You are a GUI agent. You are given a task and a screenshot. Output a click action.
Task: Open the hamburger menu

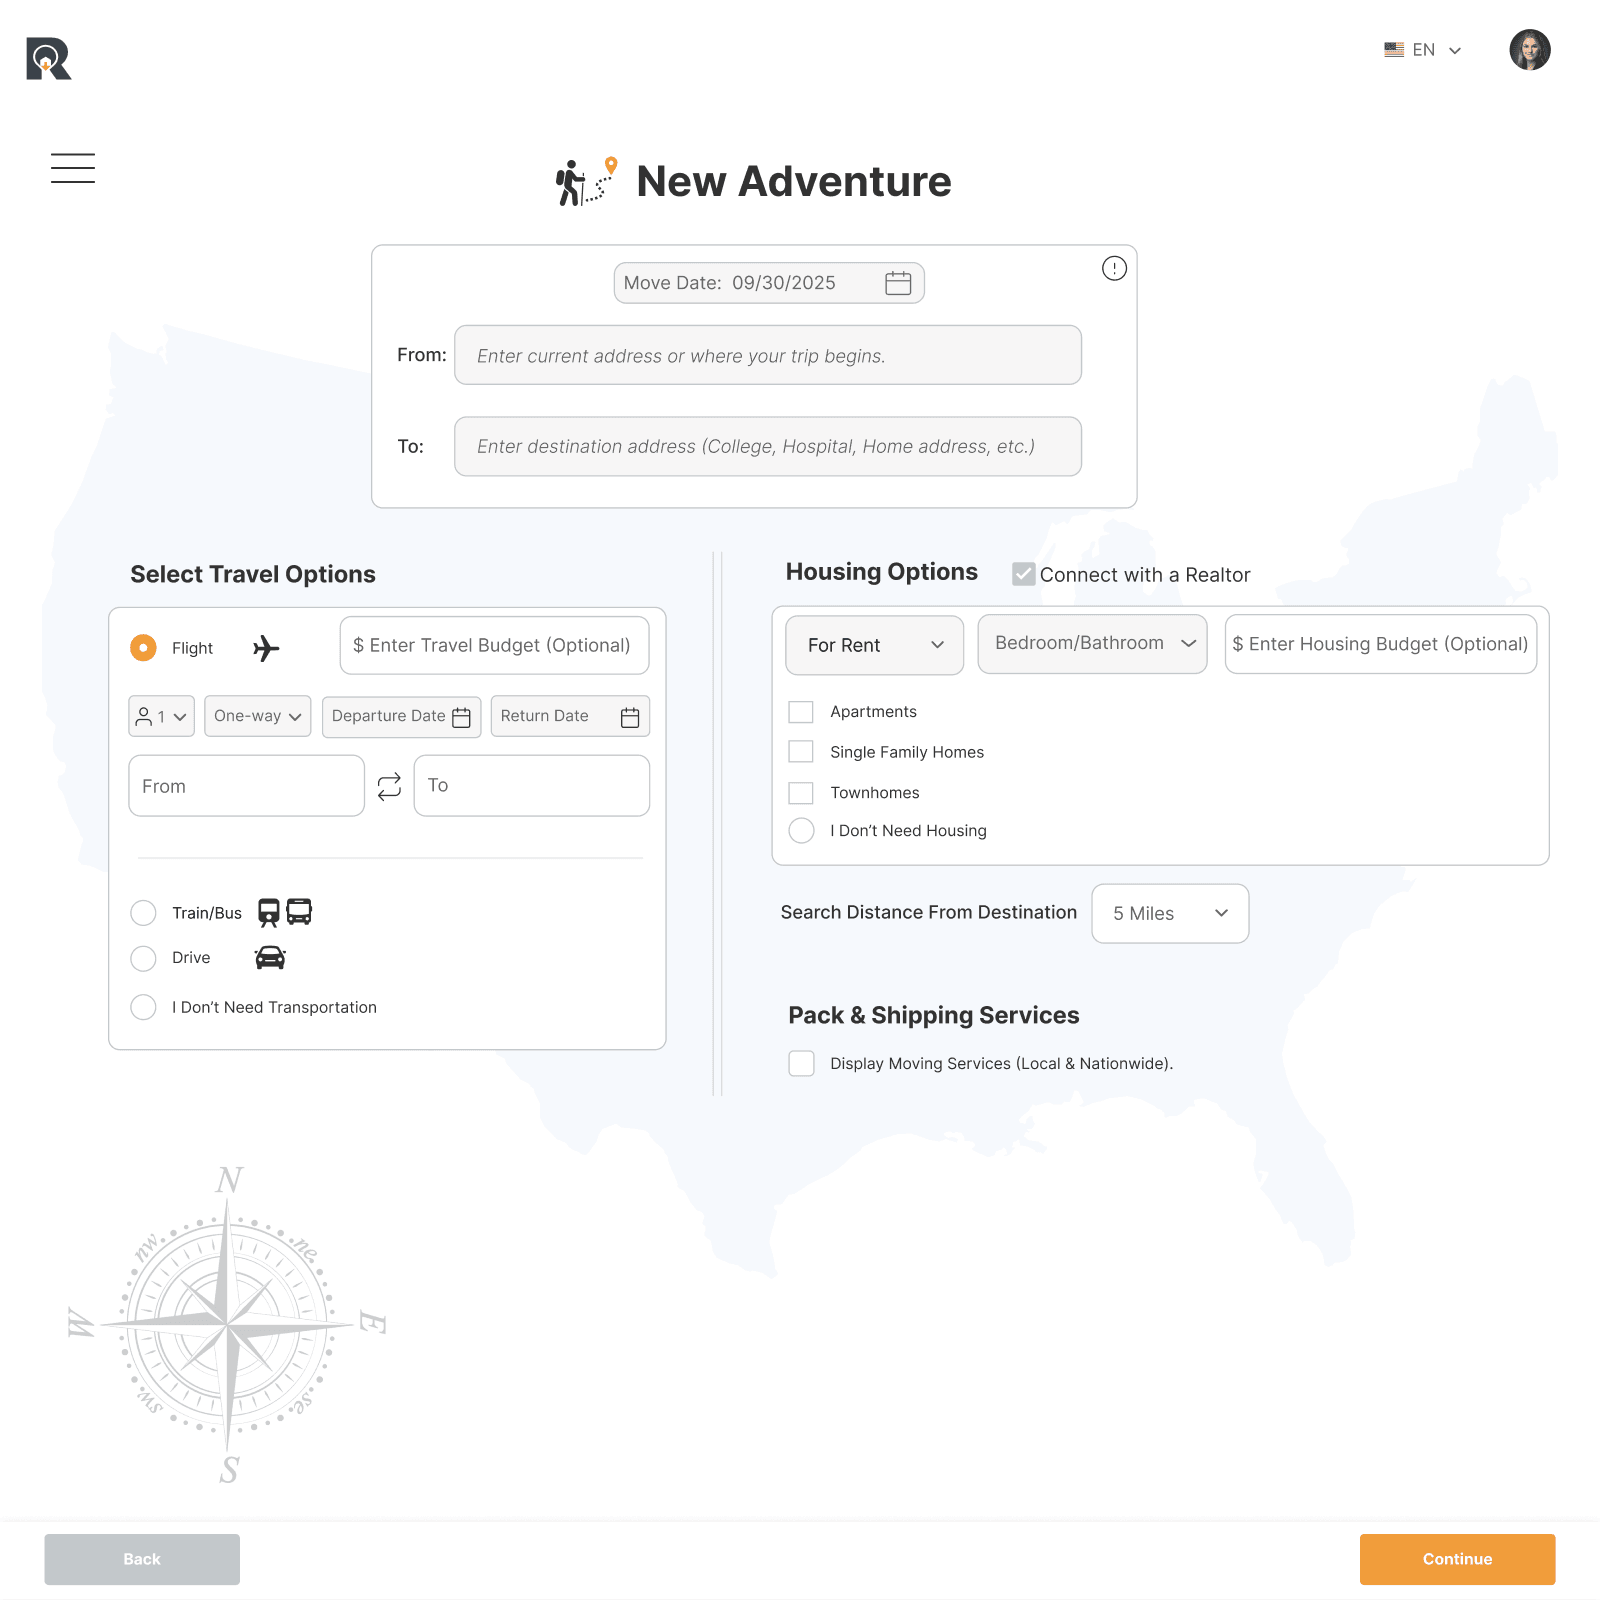tap(73, 168)
